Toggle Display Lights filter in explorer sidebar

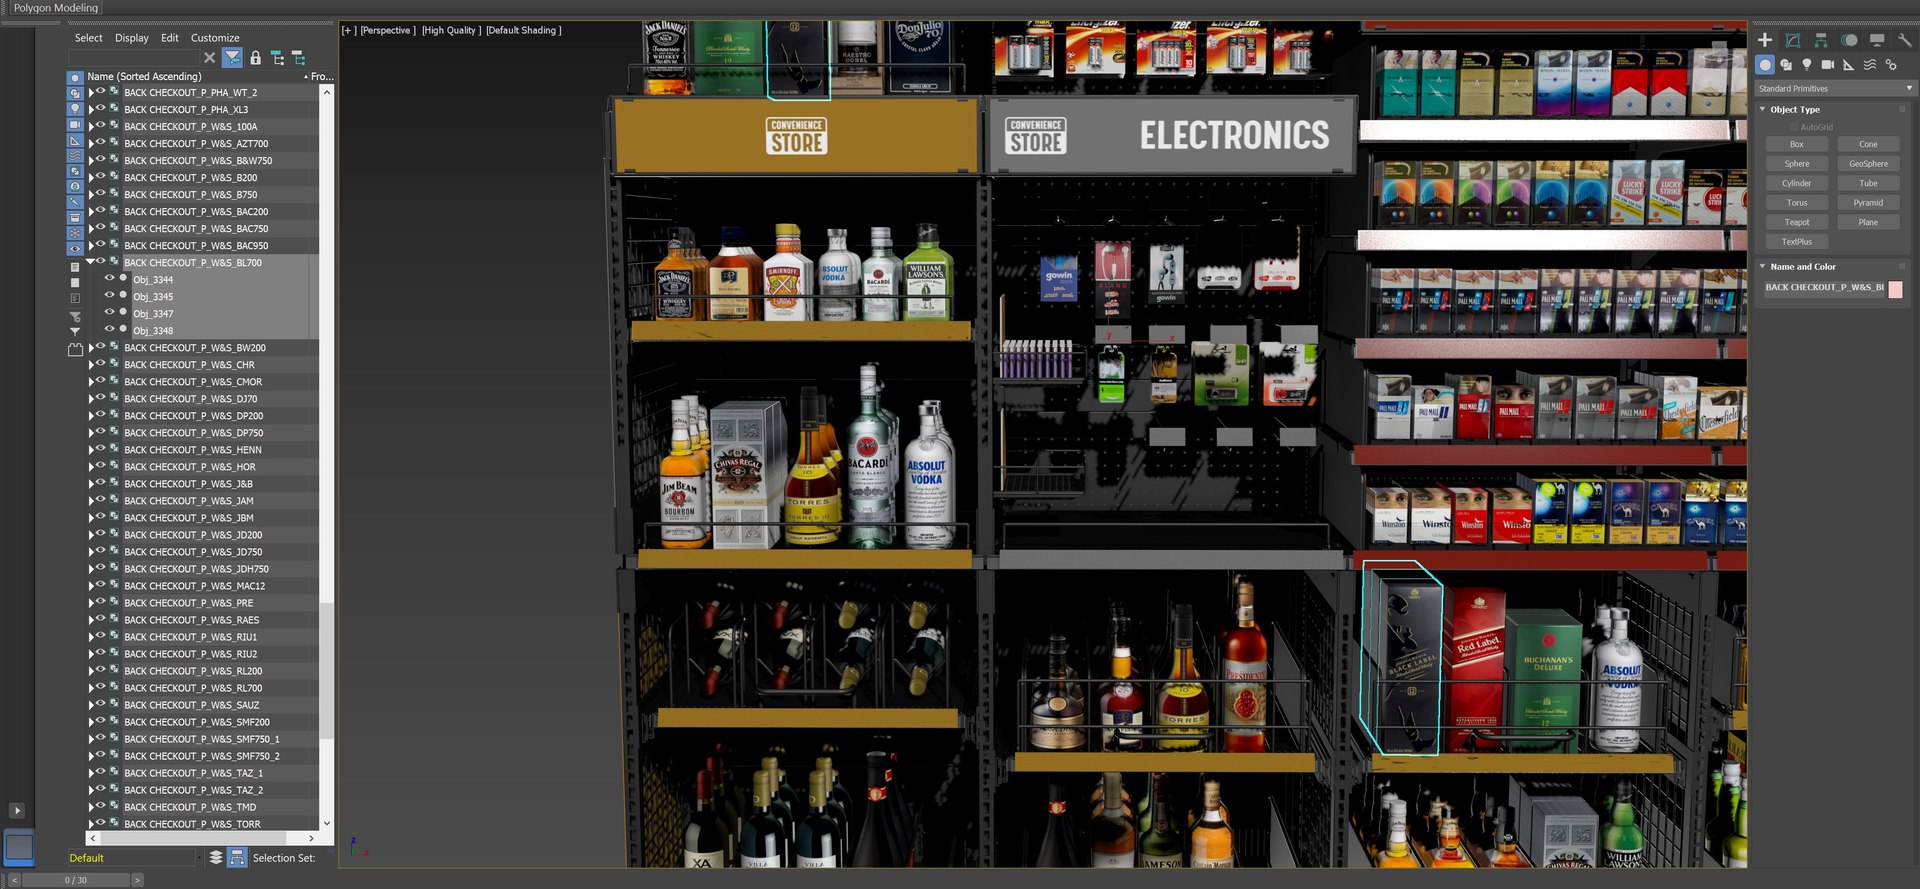tap(75, 109)
